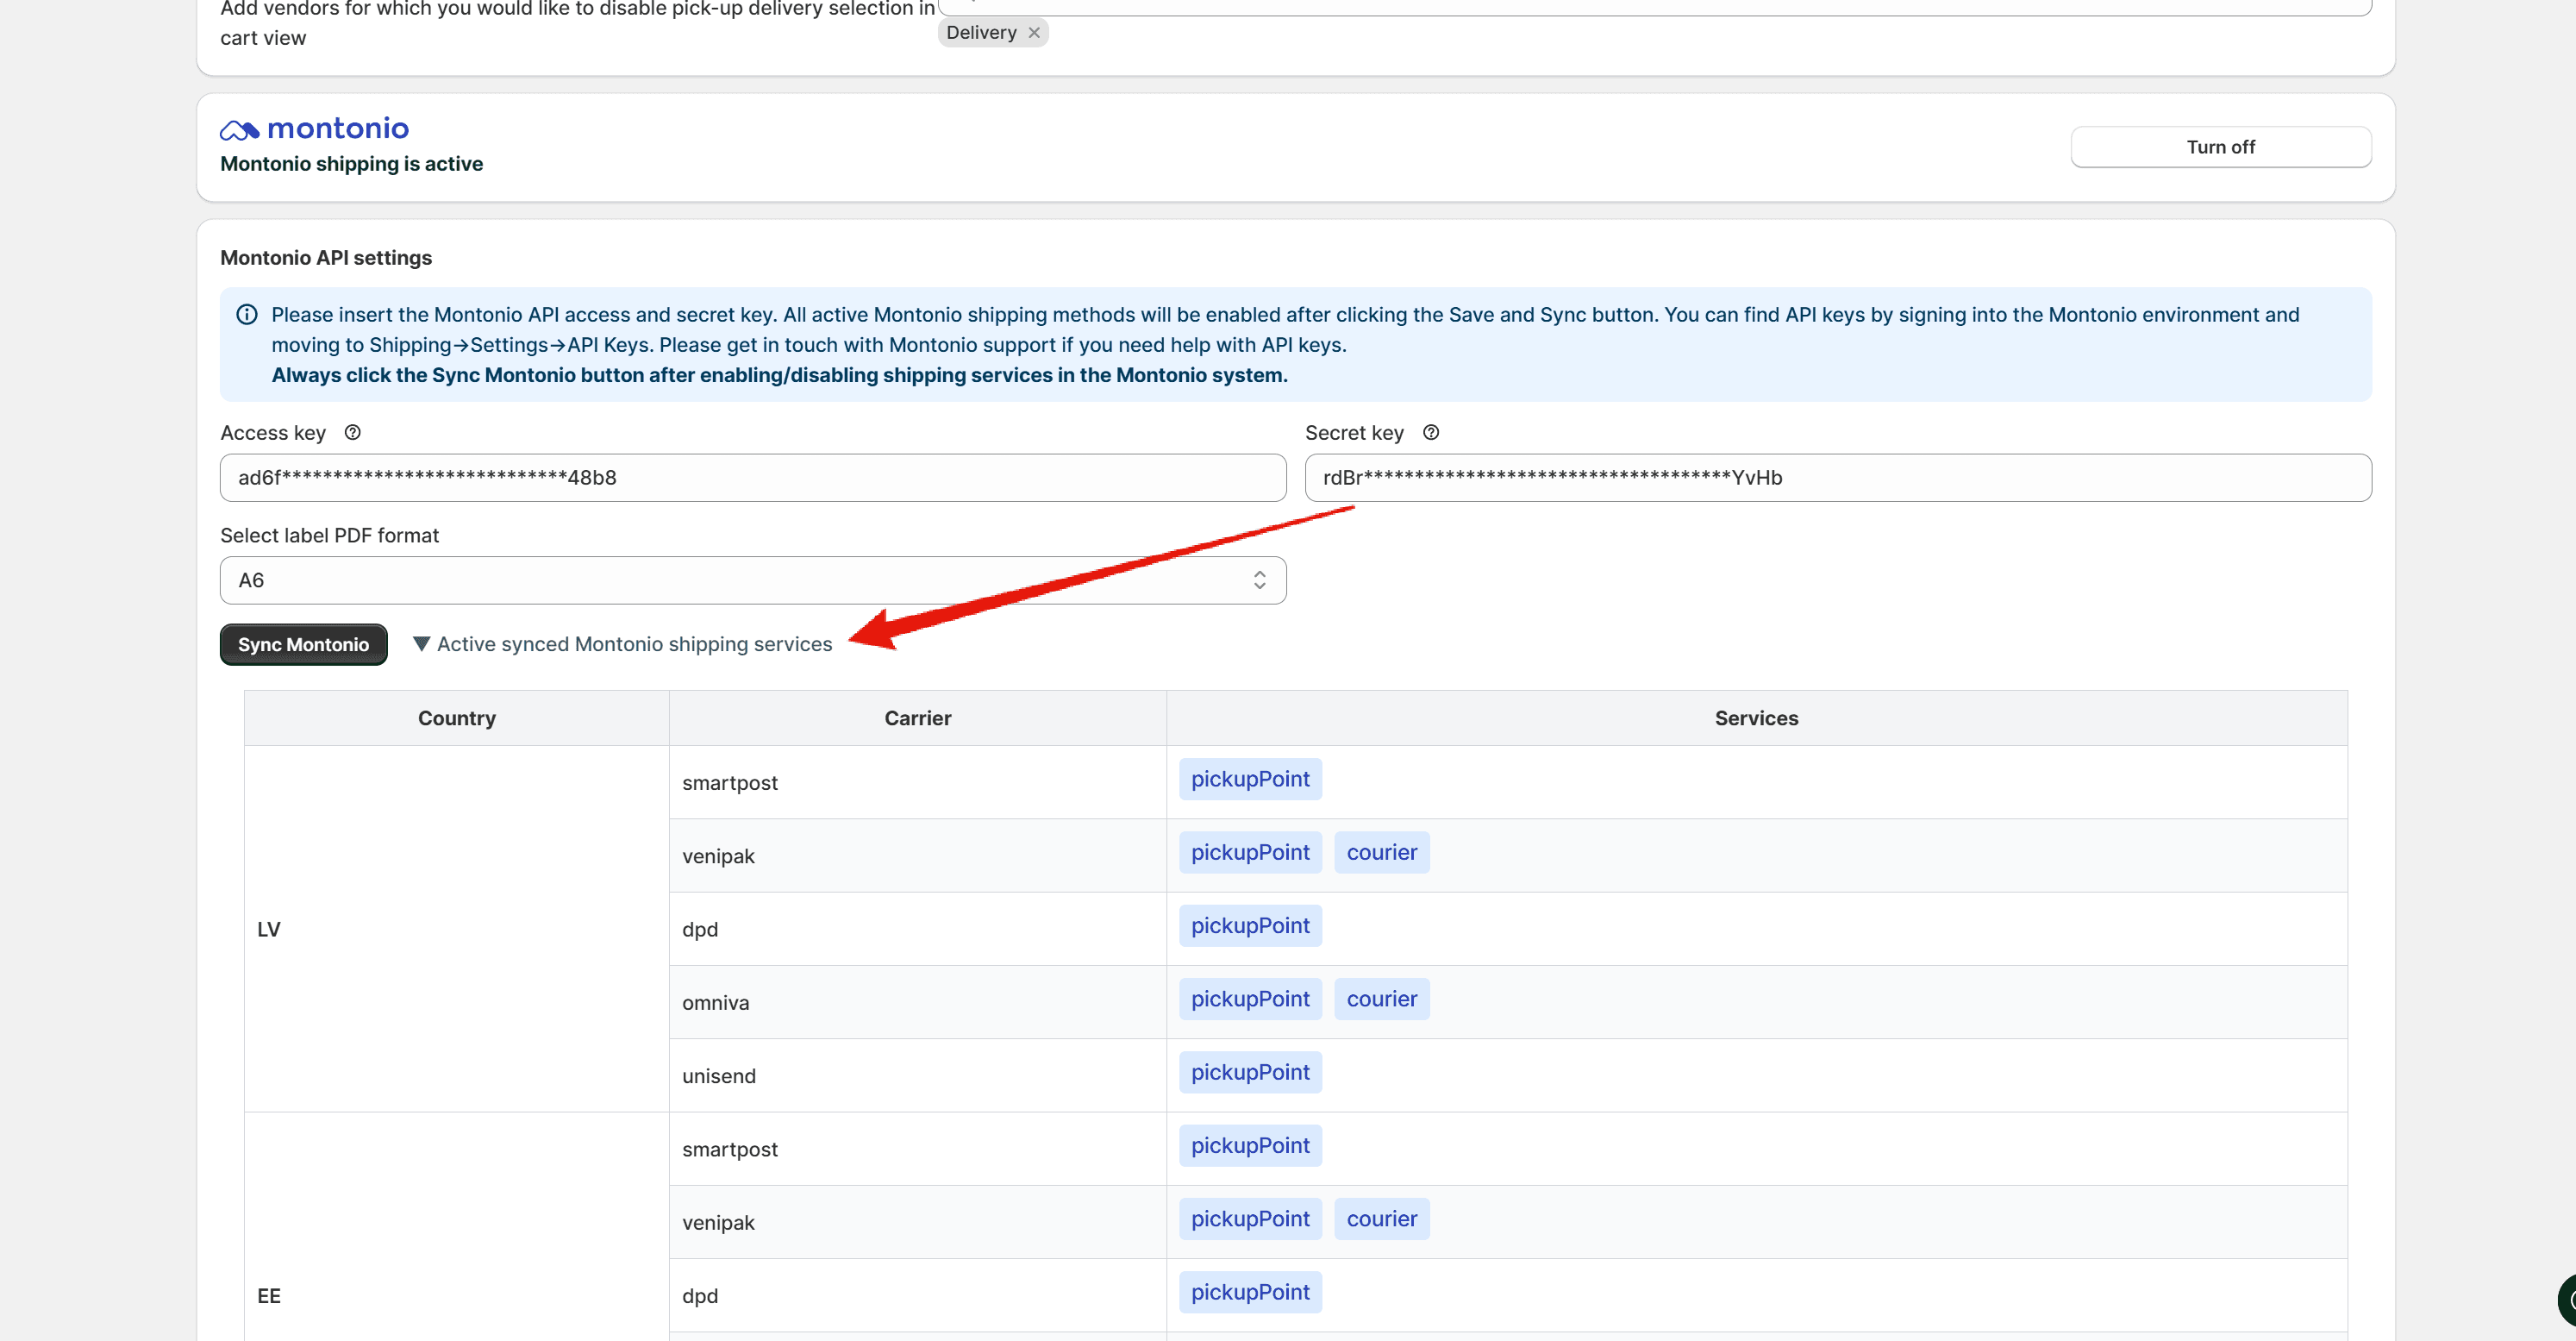
Task: Click the Montonio logo
Action: tap(314, 129)
